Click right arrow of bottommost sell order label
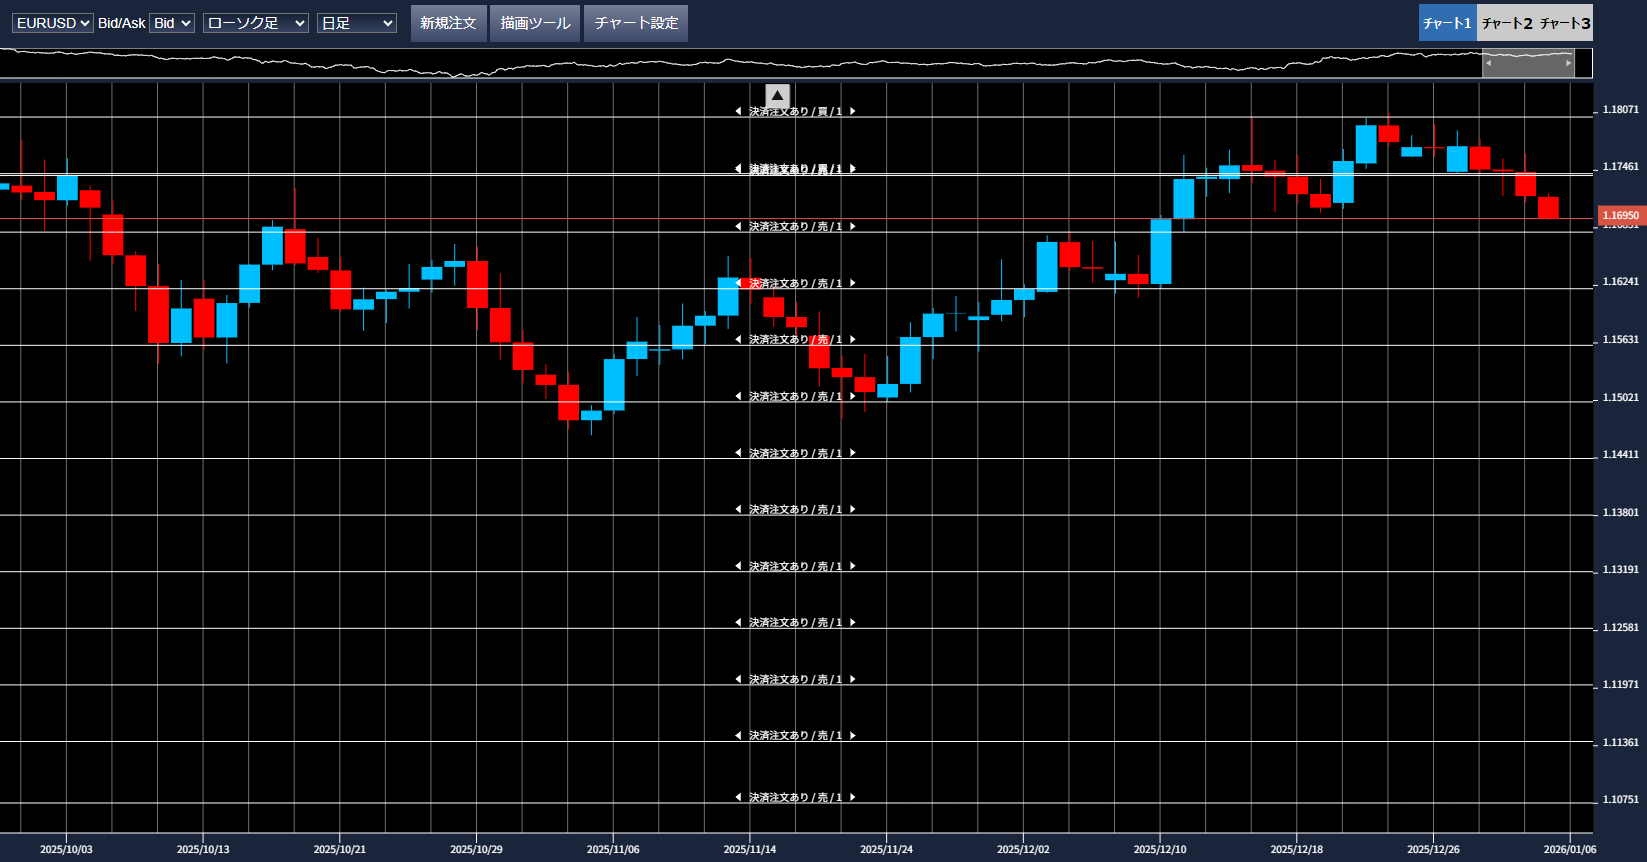1647x862 pixels. tap(853, 798)
